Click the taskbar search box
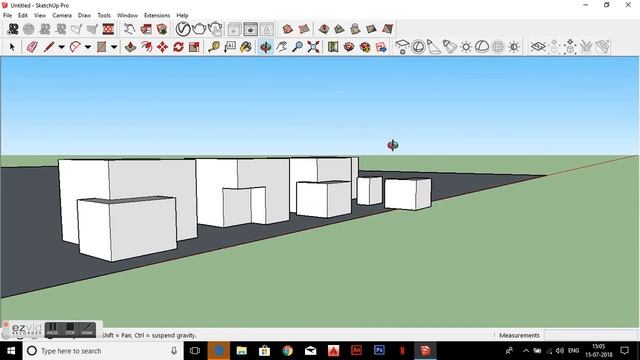This screenshot has height=360, width=640. point(103,351)
